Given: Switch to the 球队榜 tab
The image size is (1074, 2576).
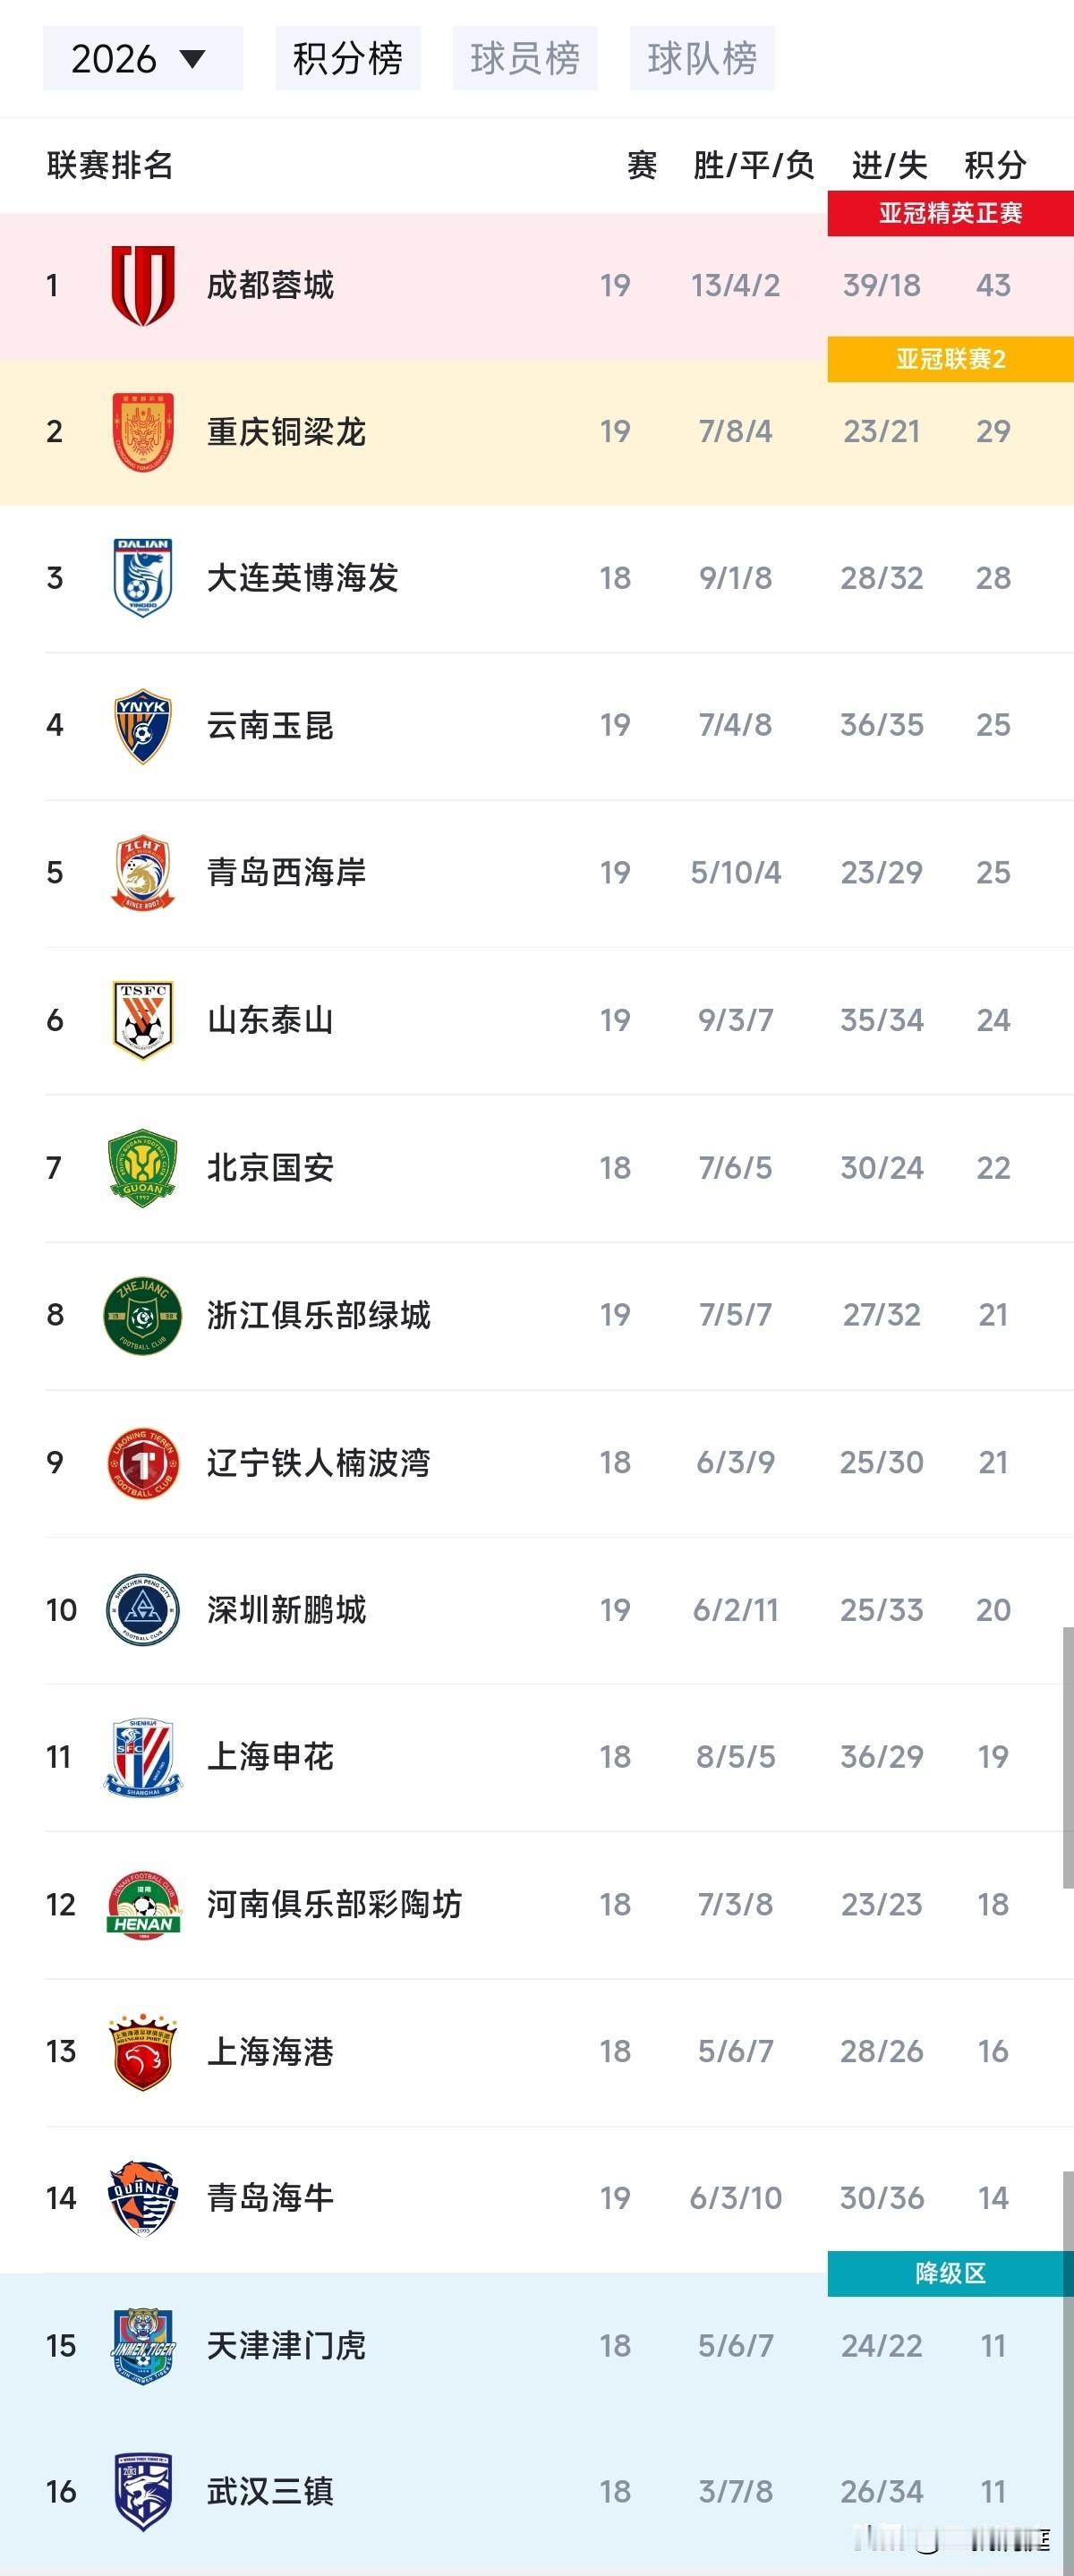Looking at the screenshot, I should (702, 58).
